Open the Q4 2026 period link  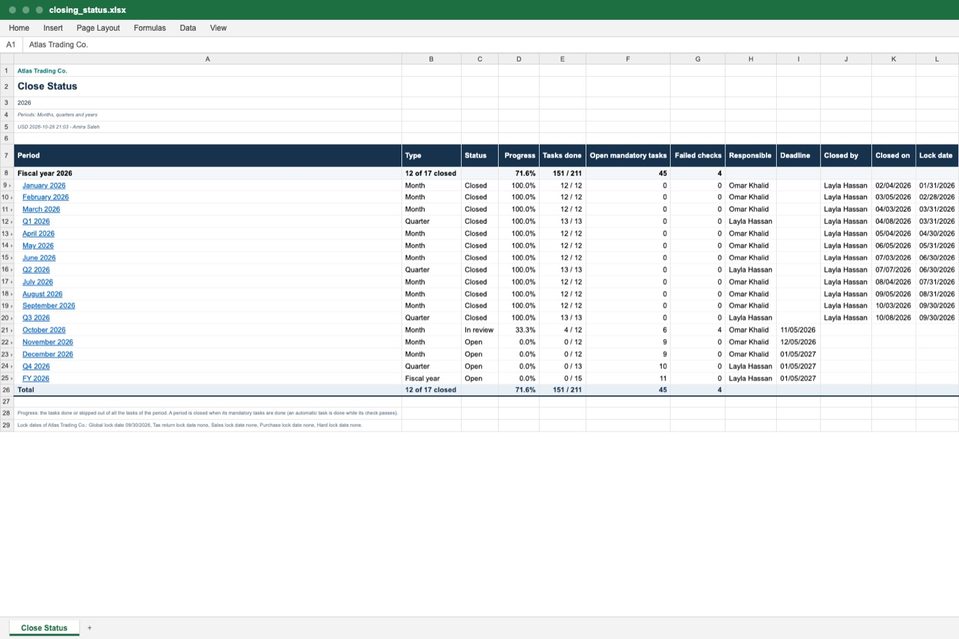tap(36, 366)
